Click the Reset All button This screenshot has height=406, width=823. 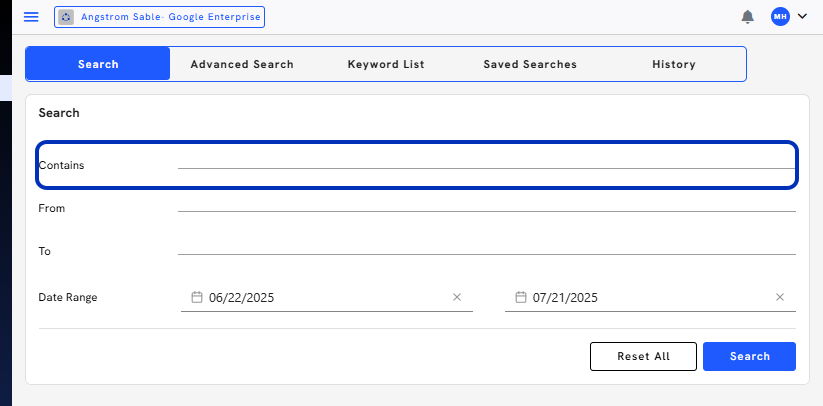(x=643, y=357)
